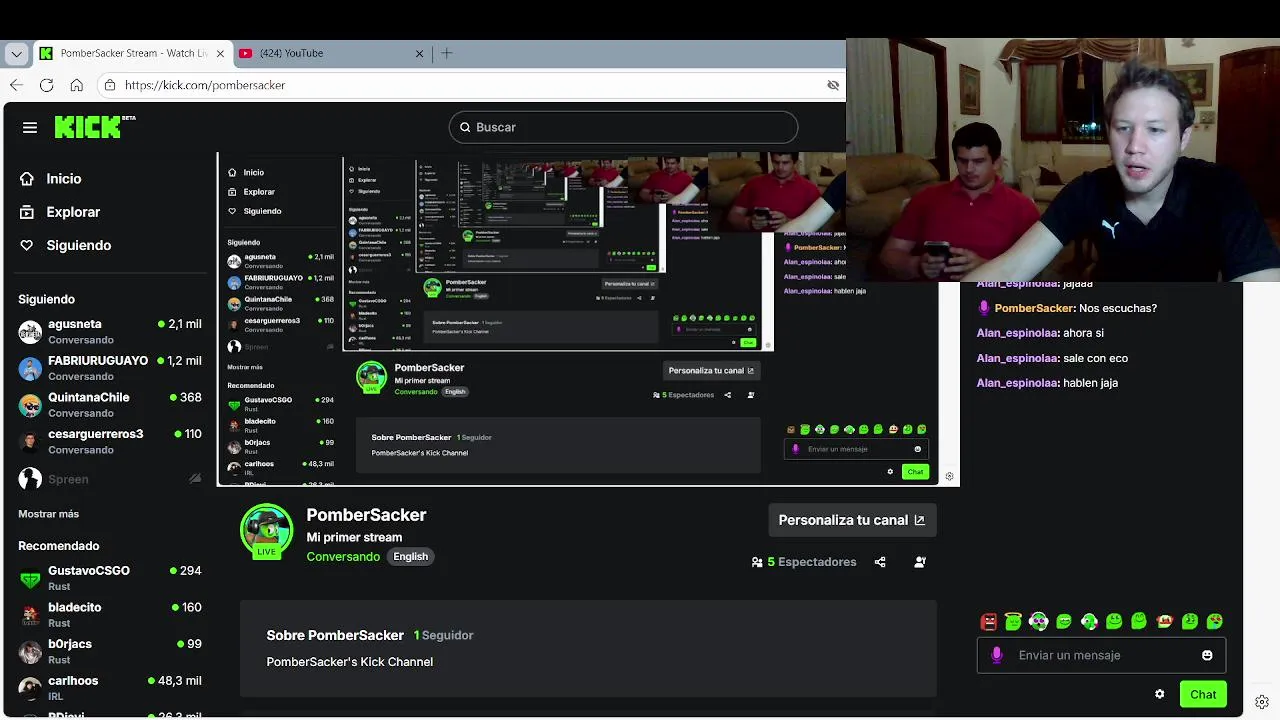Open GustavoCSGO recommended channel
The width and height of the screenshot is (1280, 720).
click(x=110, y=577)
